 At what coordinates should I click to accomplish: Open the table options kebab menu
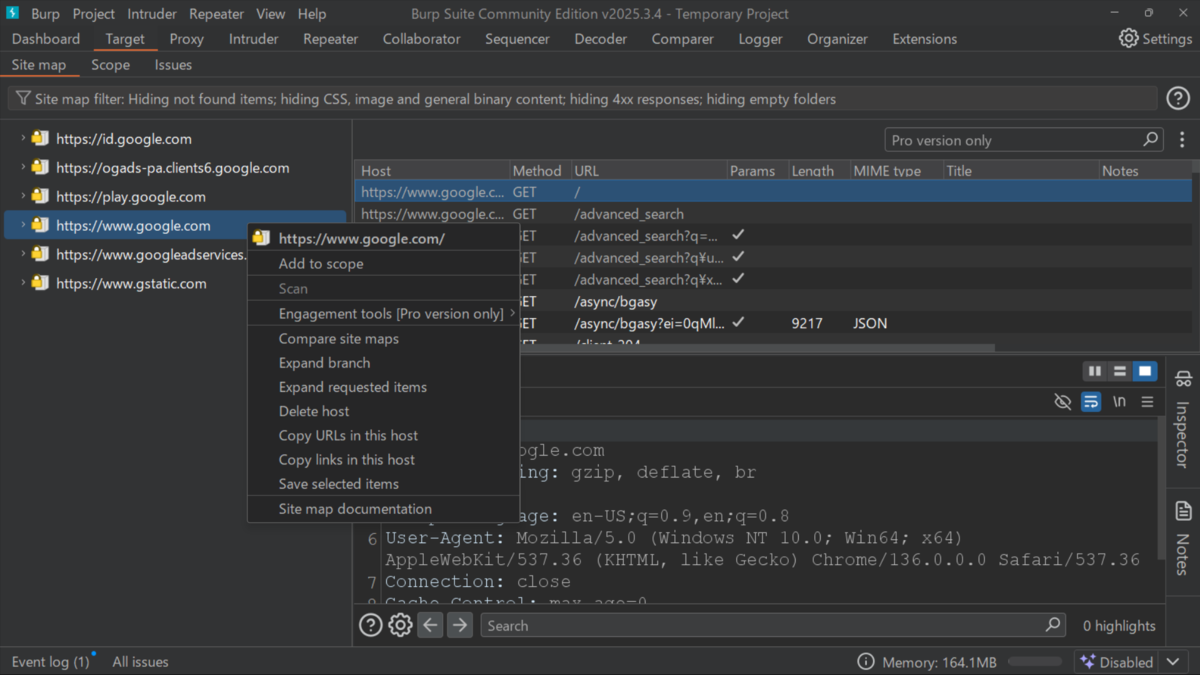coord(1182,140)
